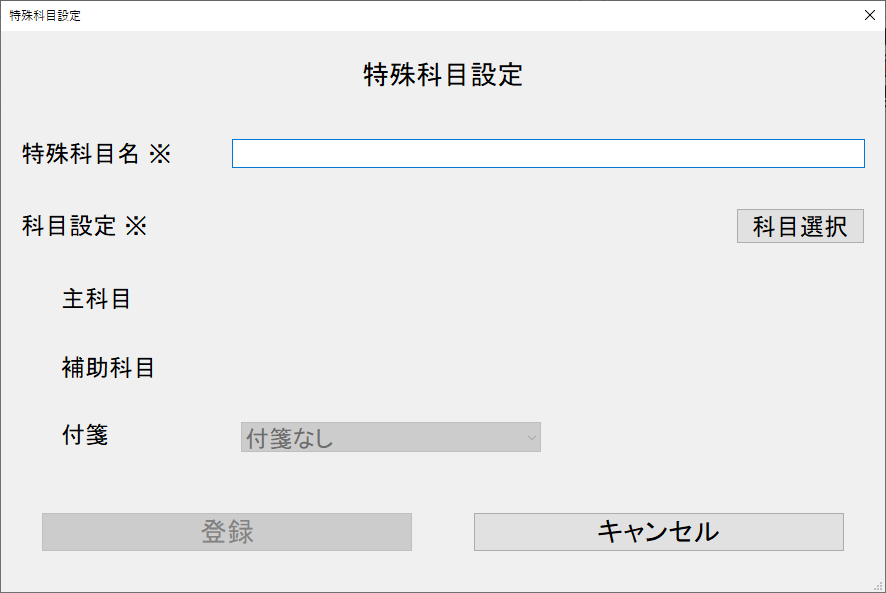Click the 主科目 label

(96, 298)
